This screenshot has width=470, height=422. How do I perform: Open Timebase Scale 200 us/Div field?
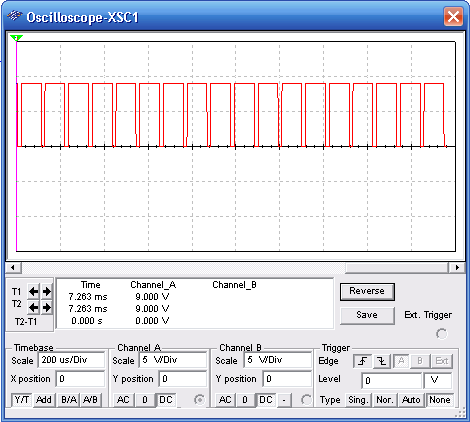click(71, 360)
